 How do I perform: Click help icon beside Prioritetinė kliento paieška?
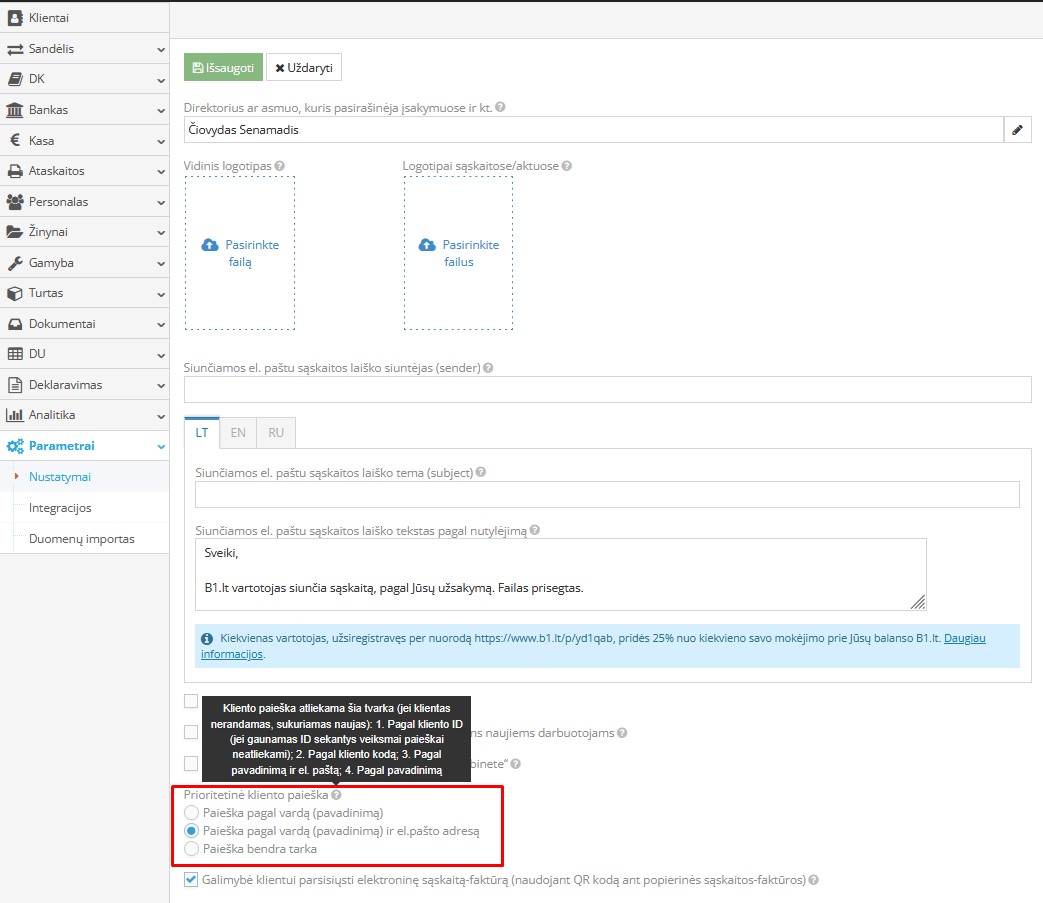336,795
